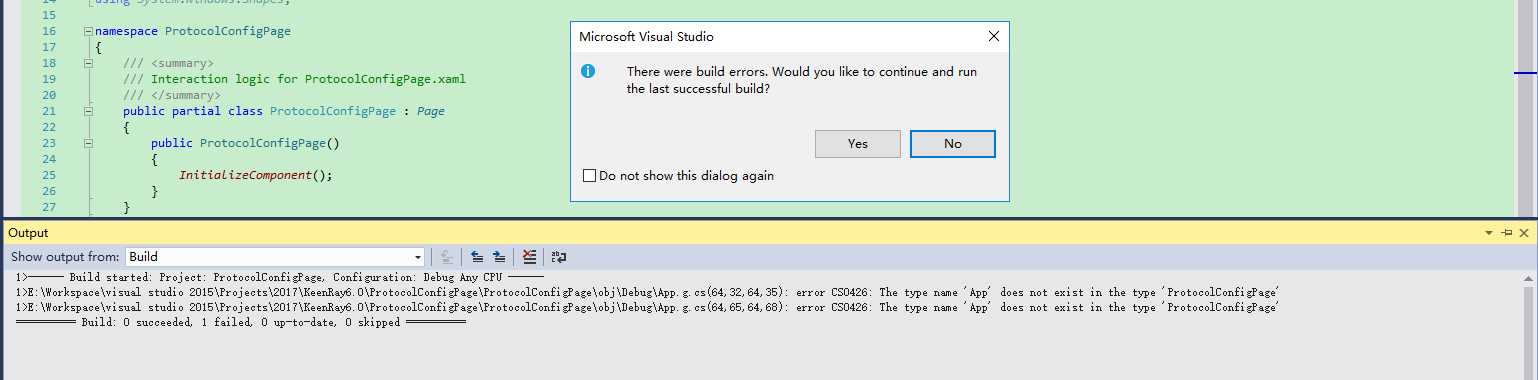
Task: Toggle word wrap in Output panel
Action: pyautogui.click(x=559, y=257)
